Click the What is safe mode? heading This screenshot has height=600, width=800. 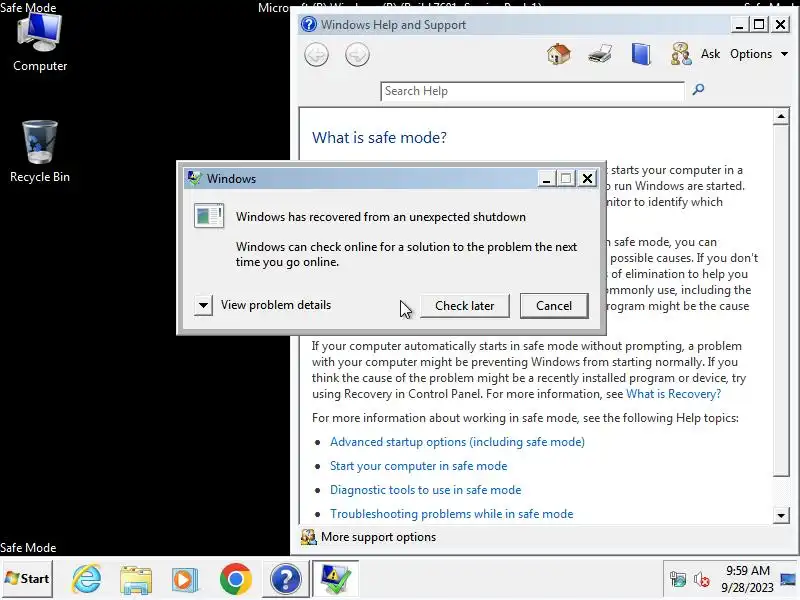click(379, 137)
